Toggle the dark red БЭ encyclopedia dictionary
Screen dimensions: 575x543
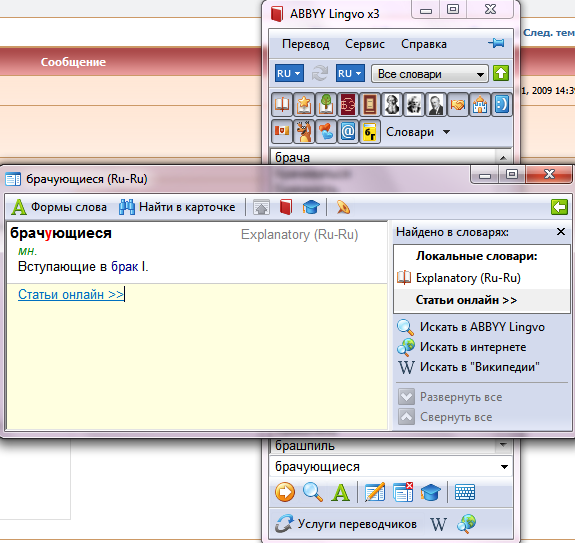pyautogui.click(x=348, y=104)
